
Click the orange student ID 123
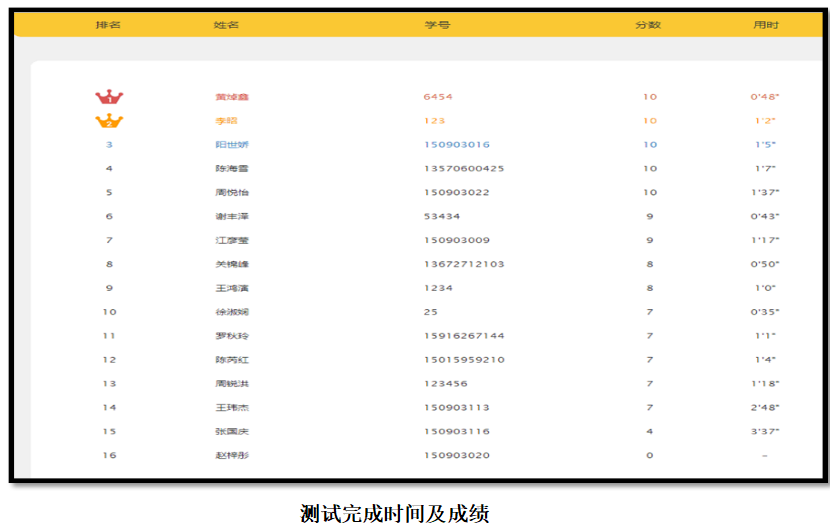(x=434, y=121)
